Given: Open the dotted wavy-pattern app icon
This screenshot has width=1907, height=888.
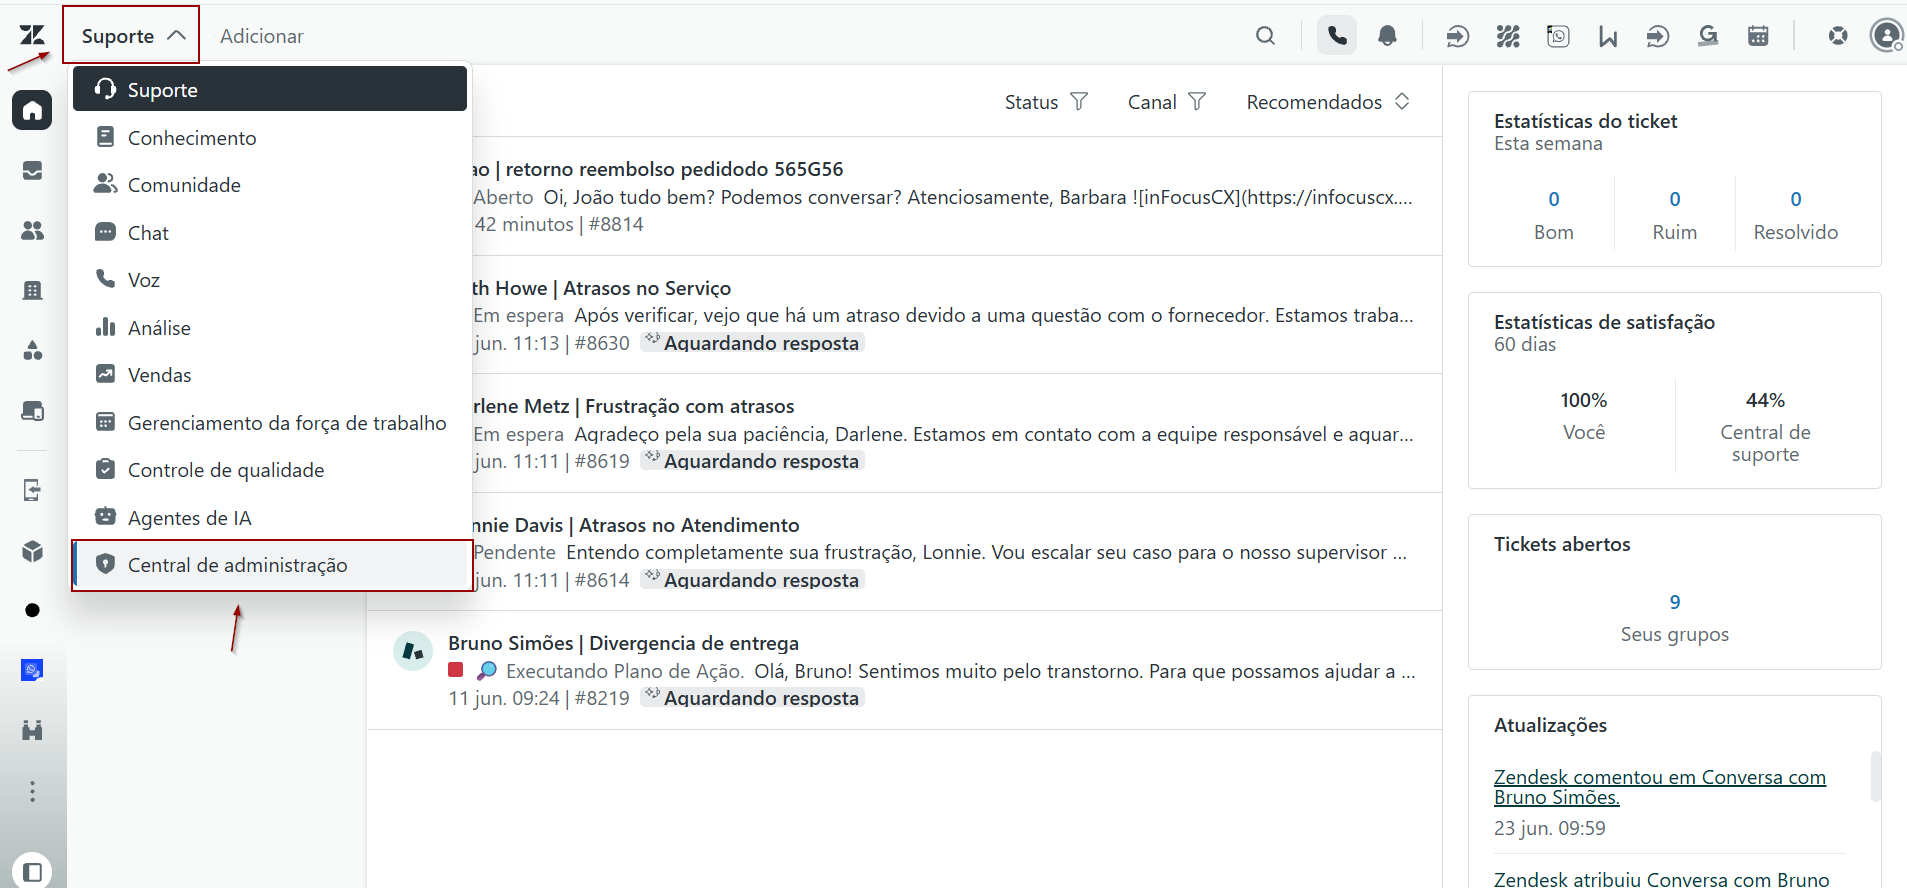Looking at the screenshot, I should pyautogui.click(x=1508, y=37).
